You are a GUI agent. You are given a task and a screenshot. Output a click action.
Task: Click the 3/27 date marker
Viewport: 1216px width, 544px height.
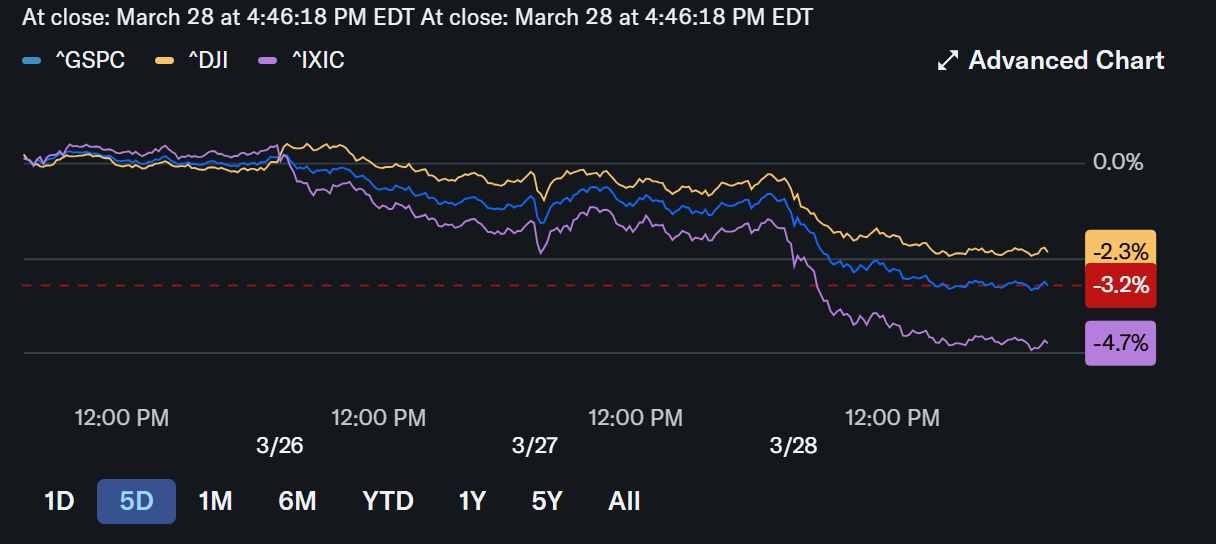535,445
